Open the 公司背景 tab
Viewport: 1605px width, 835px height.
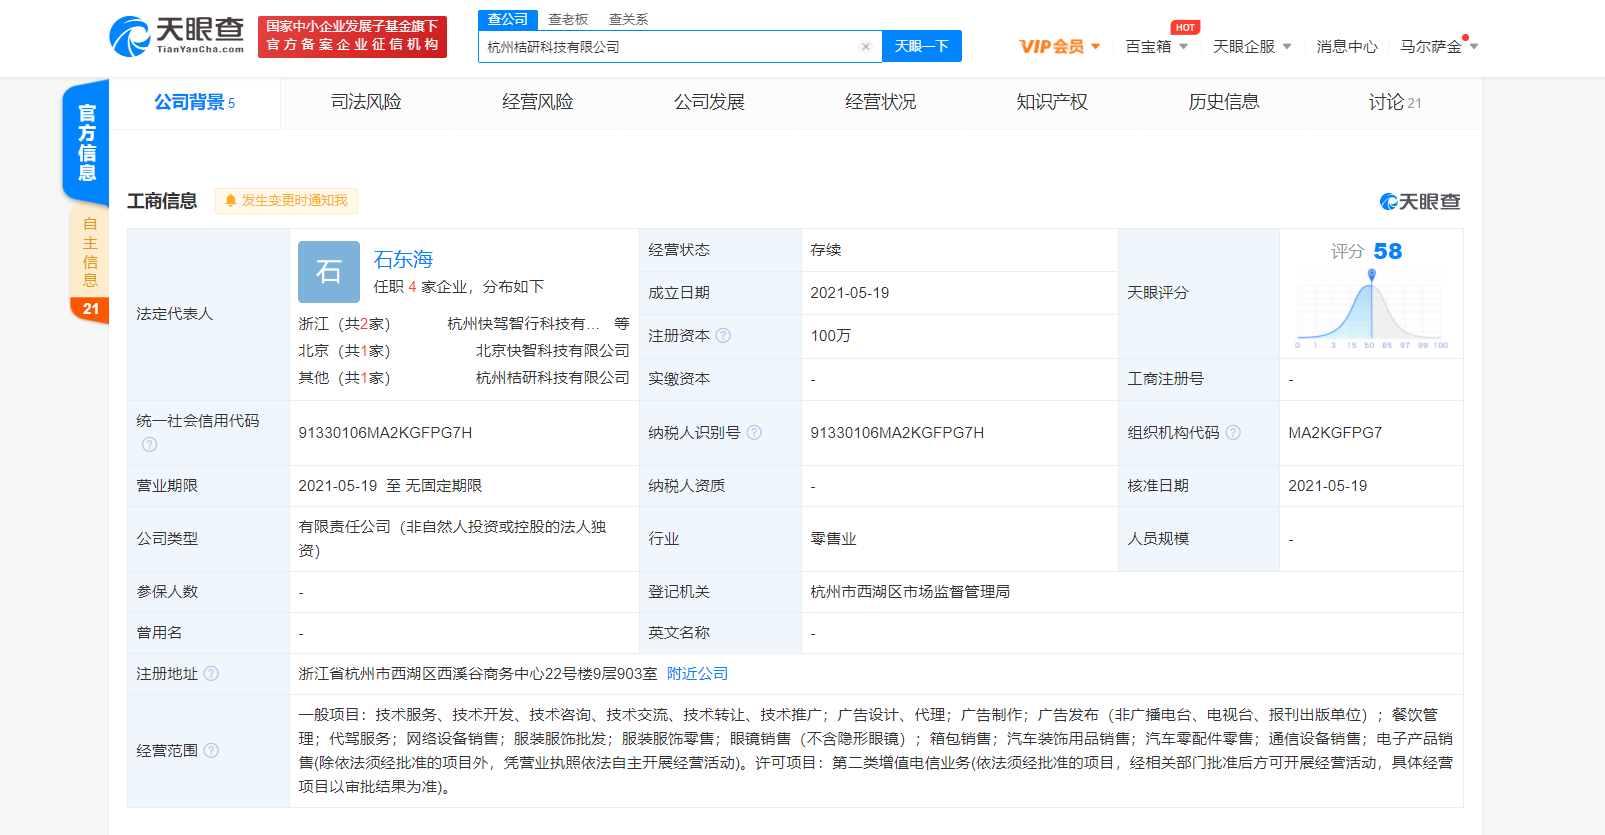pos(194,102)
